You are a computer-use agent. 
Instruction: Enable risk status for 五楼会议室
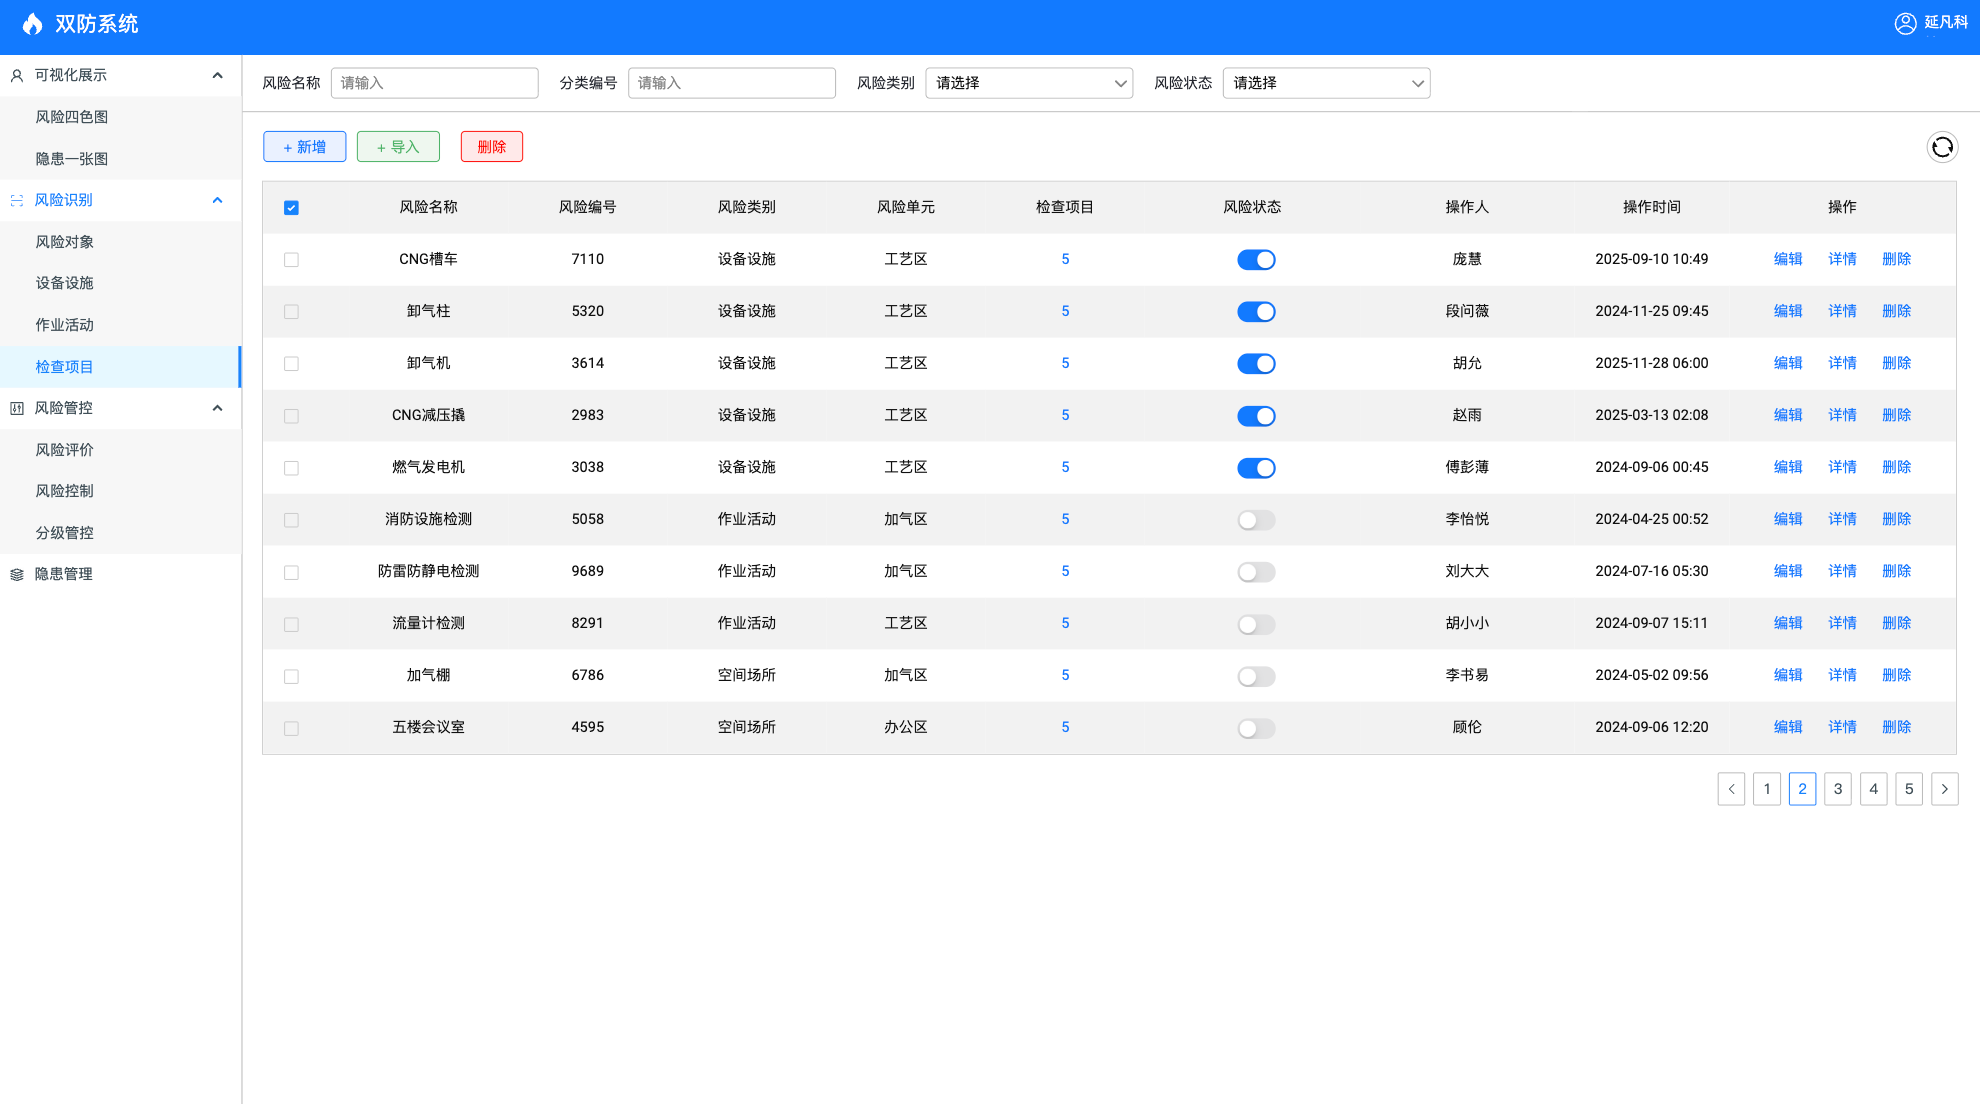pyautogui.click(x=1256, y=728)
